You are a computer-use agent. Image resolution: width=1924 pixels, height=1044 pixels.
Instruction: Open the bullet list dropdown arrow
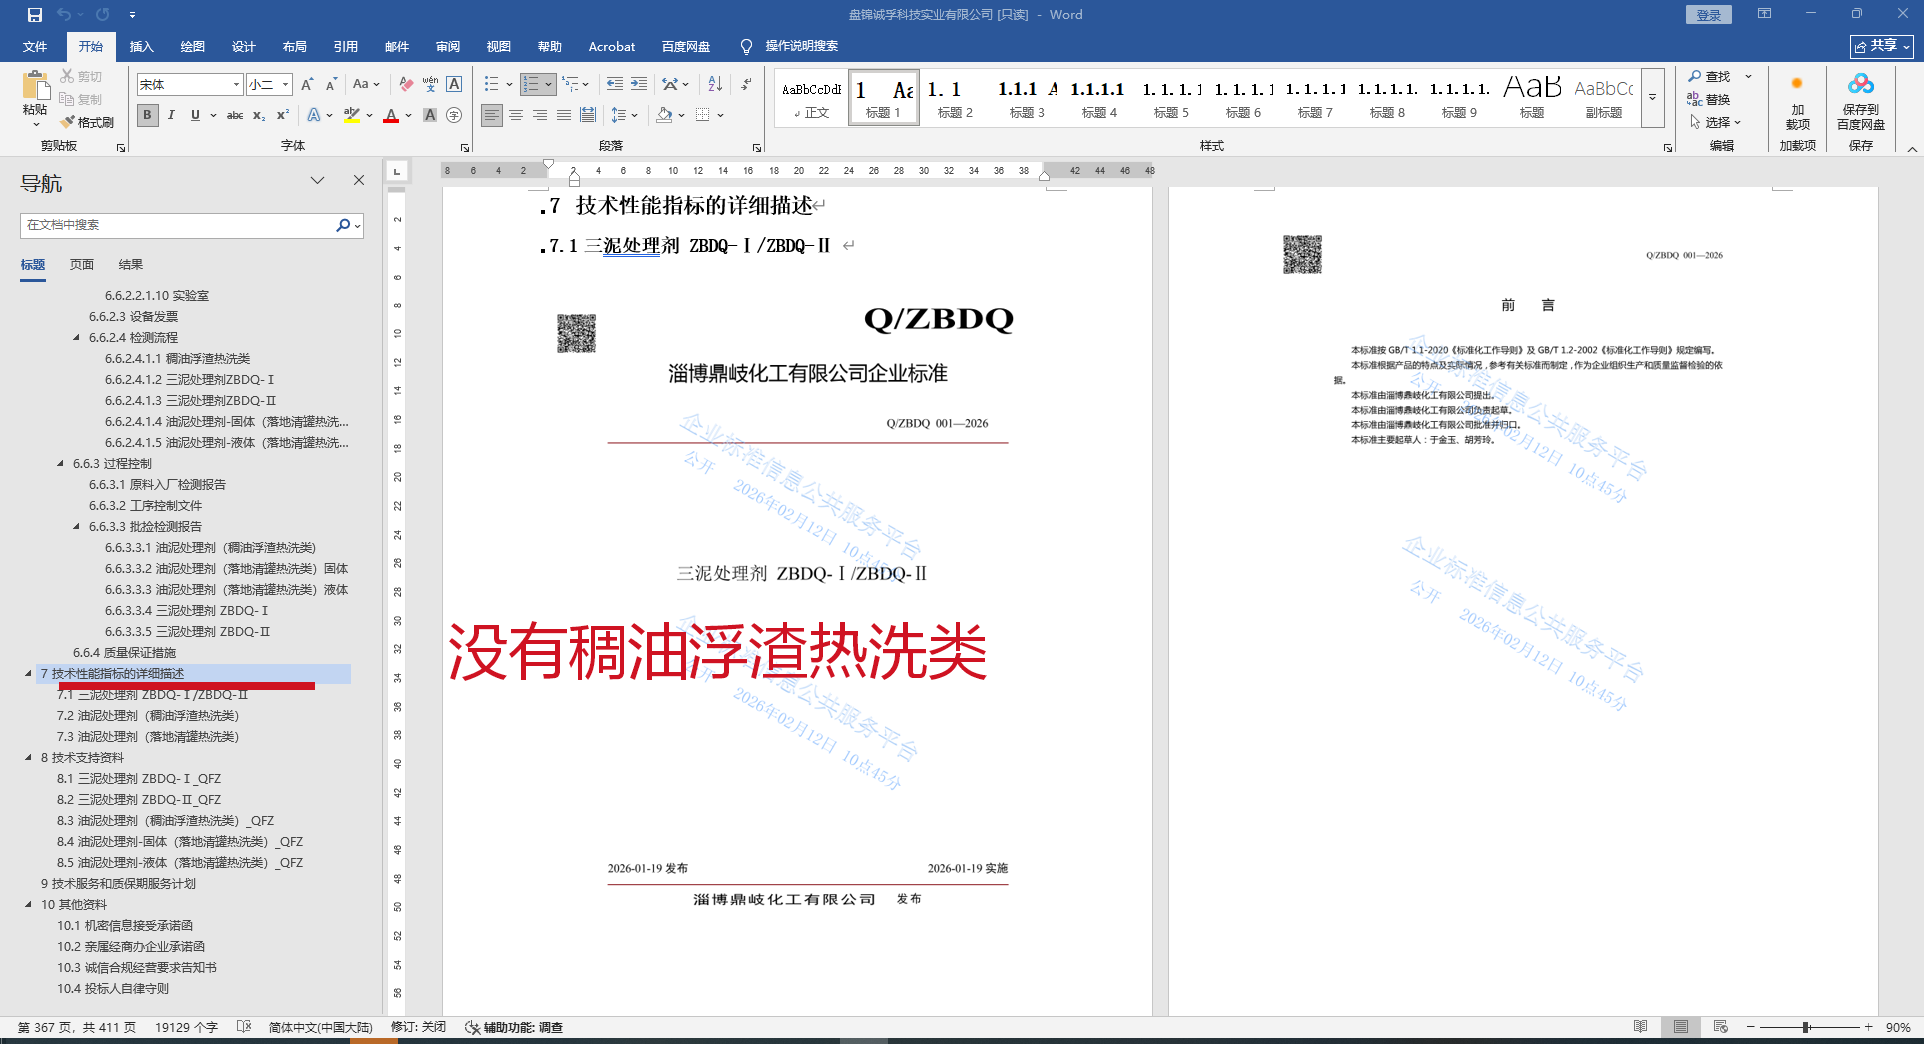[509, 84]
